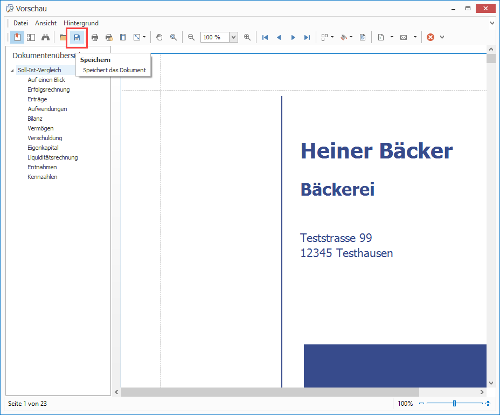Go to the next page
This screenshot has height=415, width=500.
click(293, 37)
